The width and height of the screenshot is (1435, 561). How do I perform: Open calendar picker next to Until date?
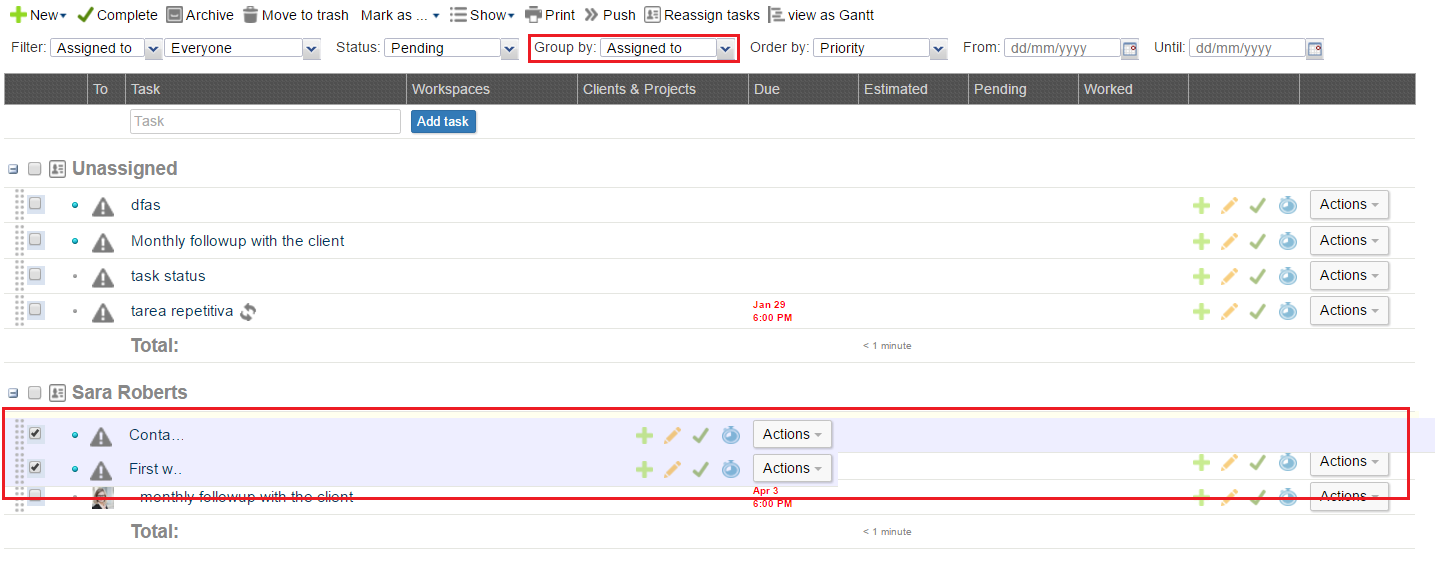[x=1315, y=48]
